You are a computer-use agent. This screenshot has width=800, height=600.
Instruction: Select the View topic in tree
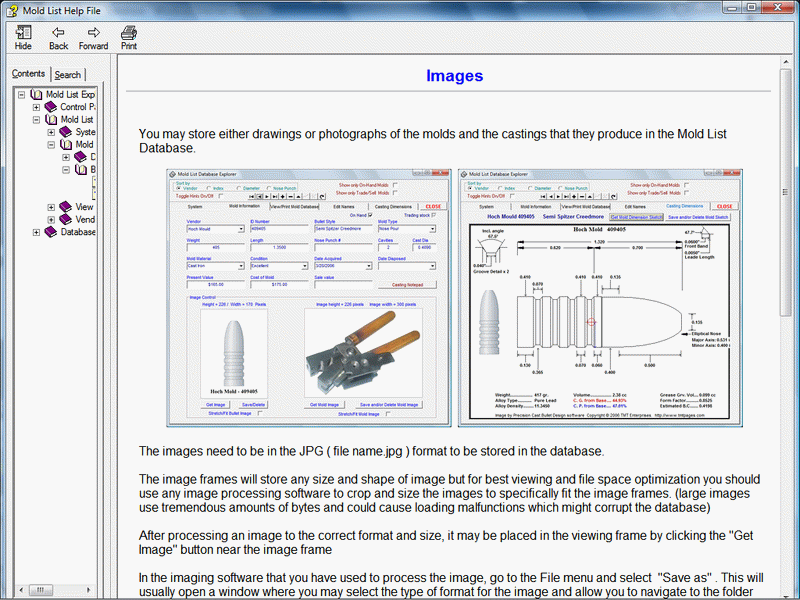(x=85, y=207)
